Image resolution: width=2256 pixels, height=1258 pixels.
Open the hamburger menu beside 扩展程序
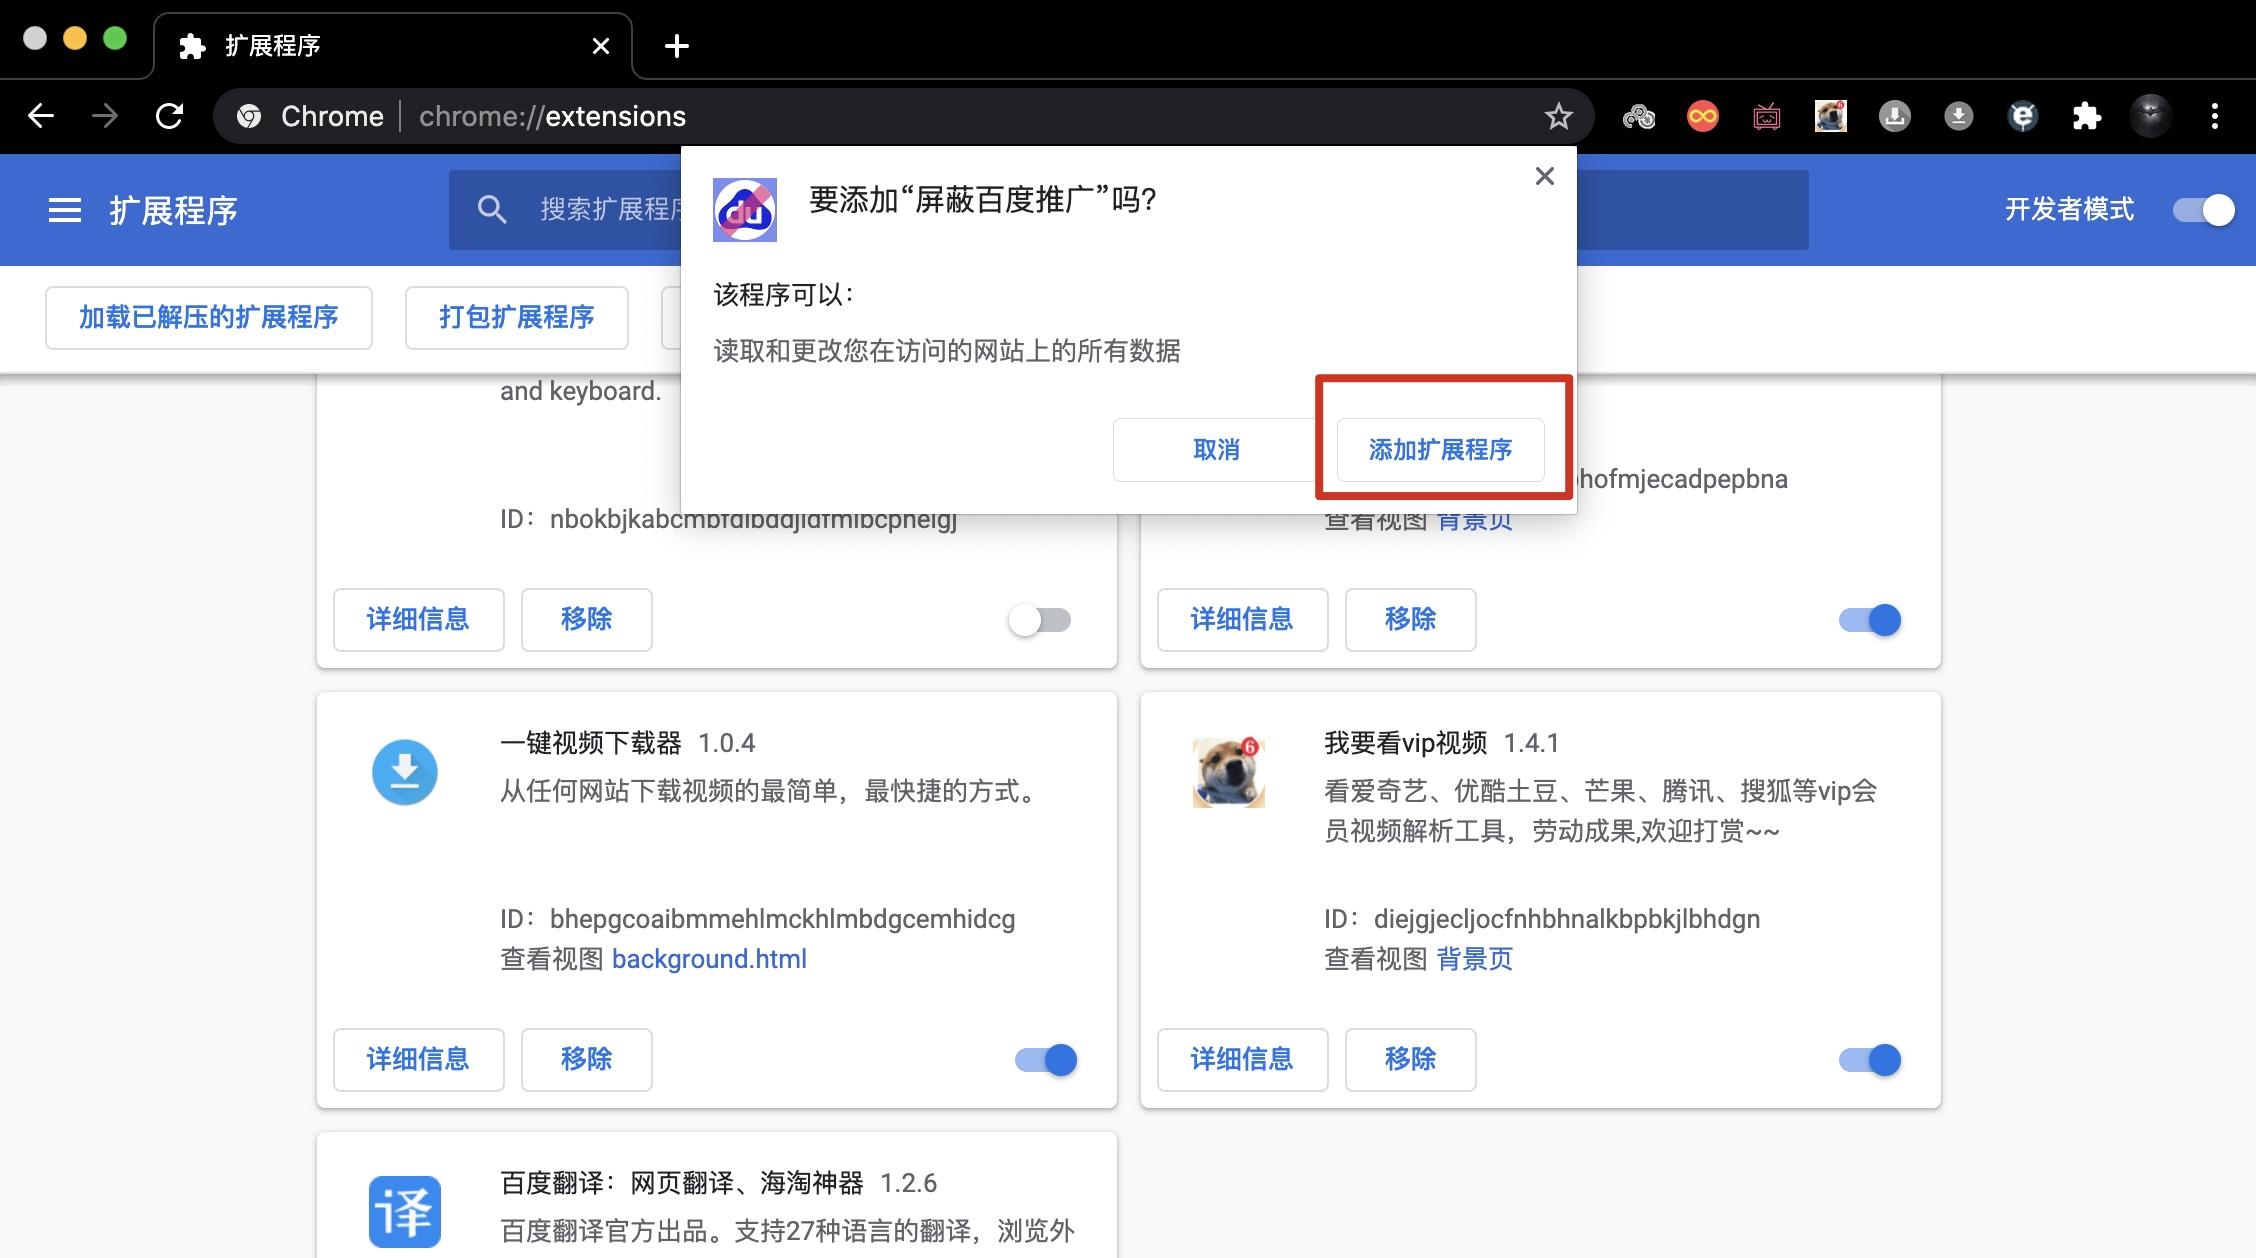pos(65,210)
